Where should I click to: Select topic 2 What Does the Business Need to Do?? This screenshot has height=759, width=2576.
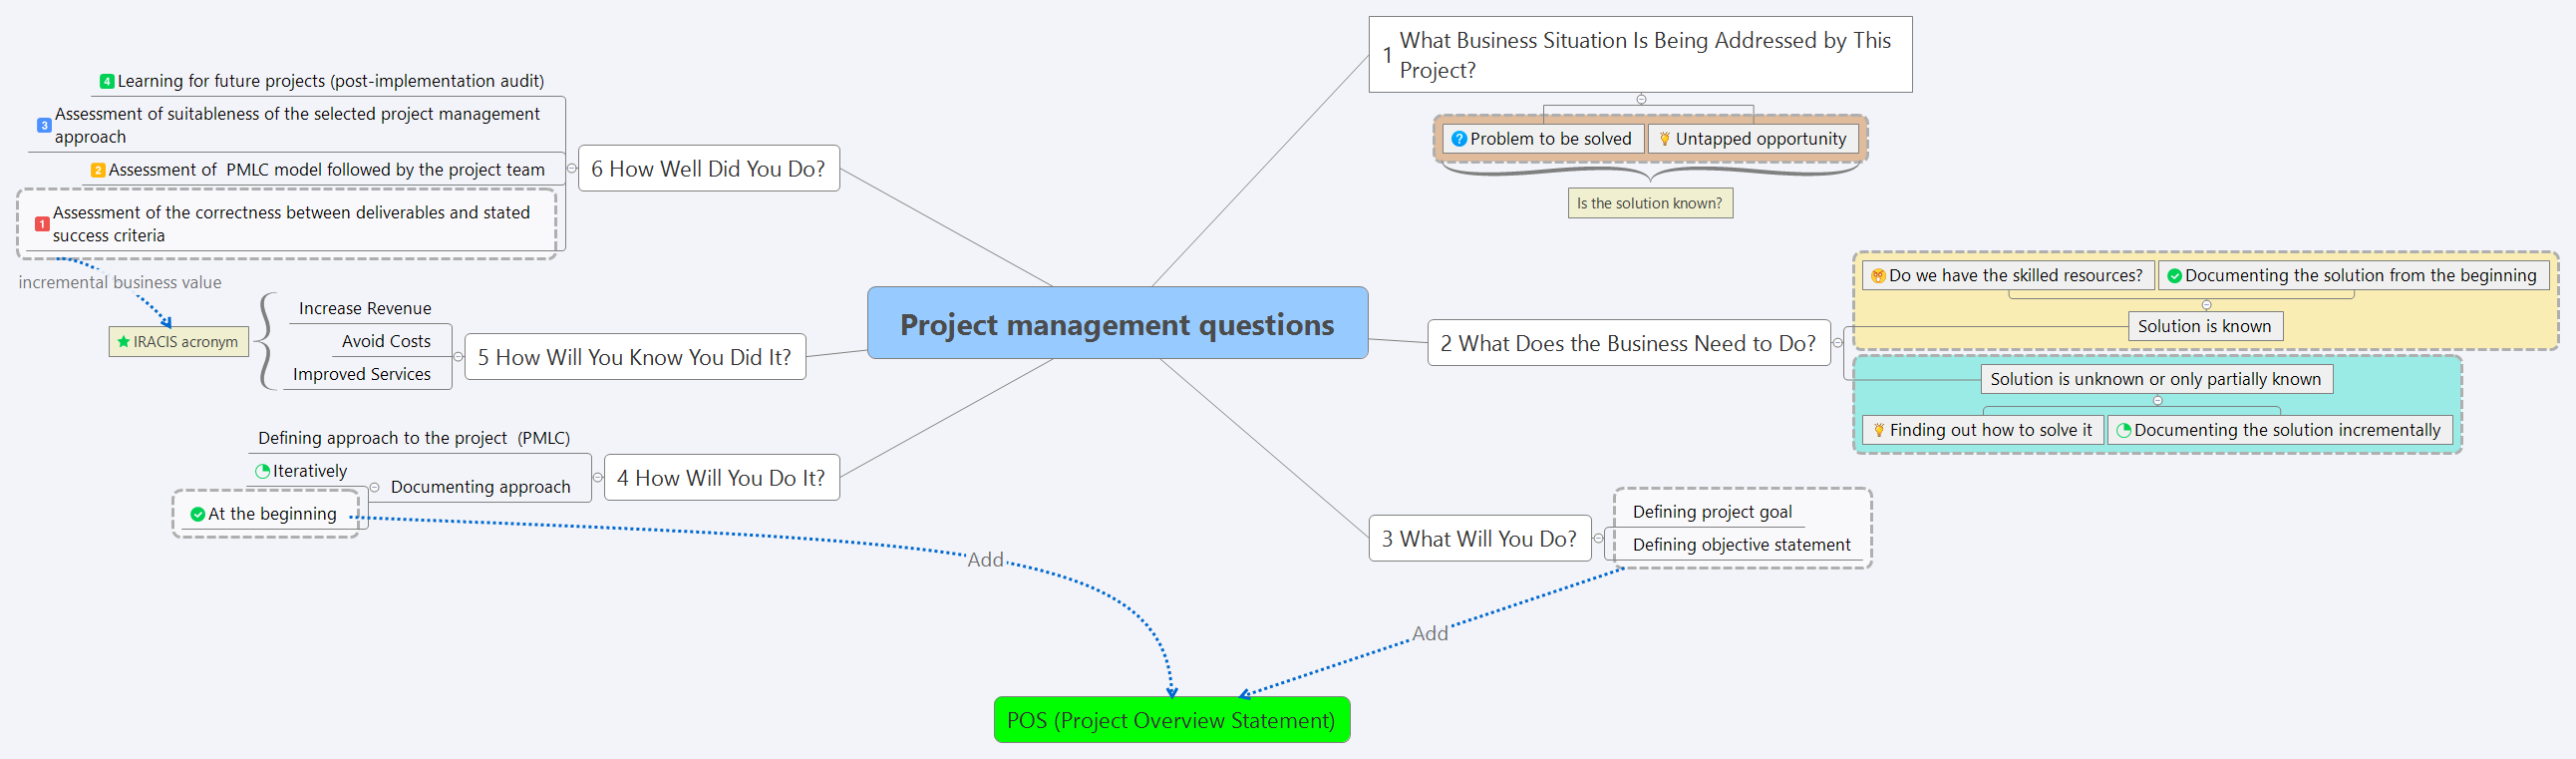(x=1628, y=343)
